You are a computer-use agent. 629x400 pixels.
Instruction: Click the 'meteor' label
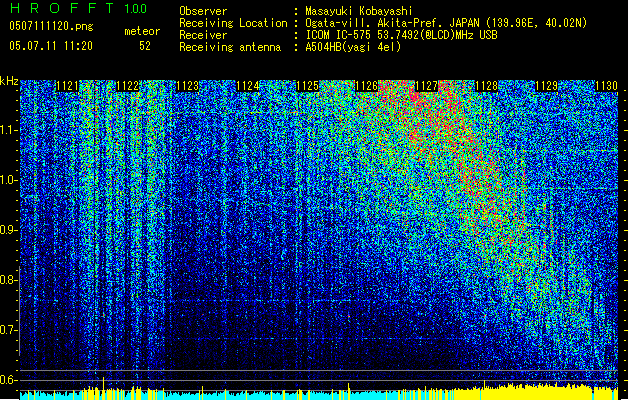coord(142,31)
